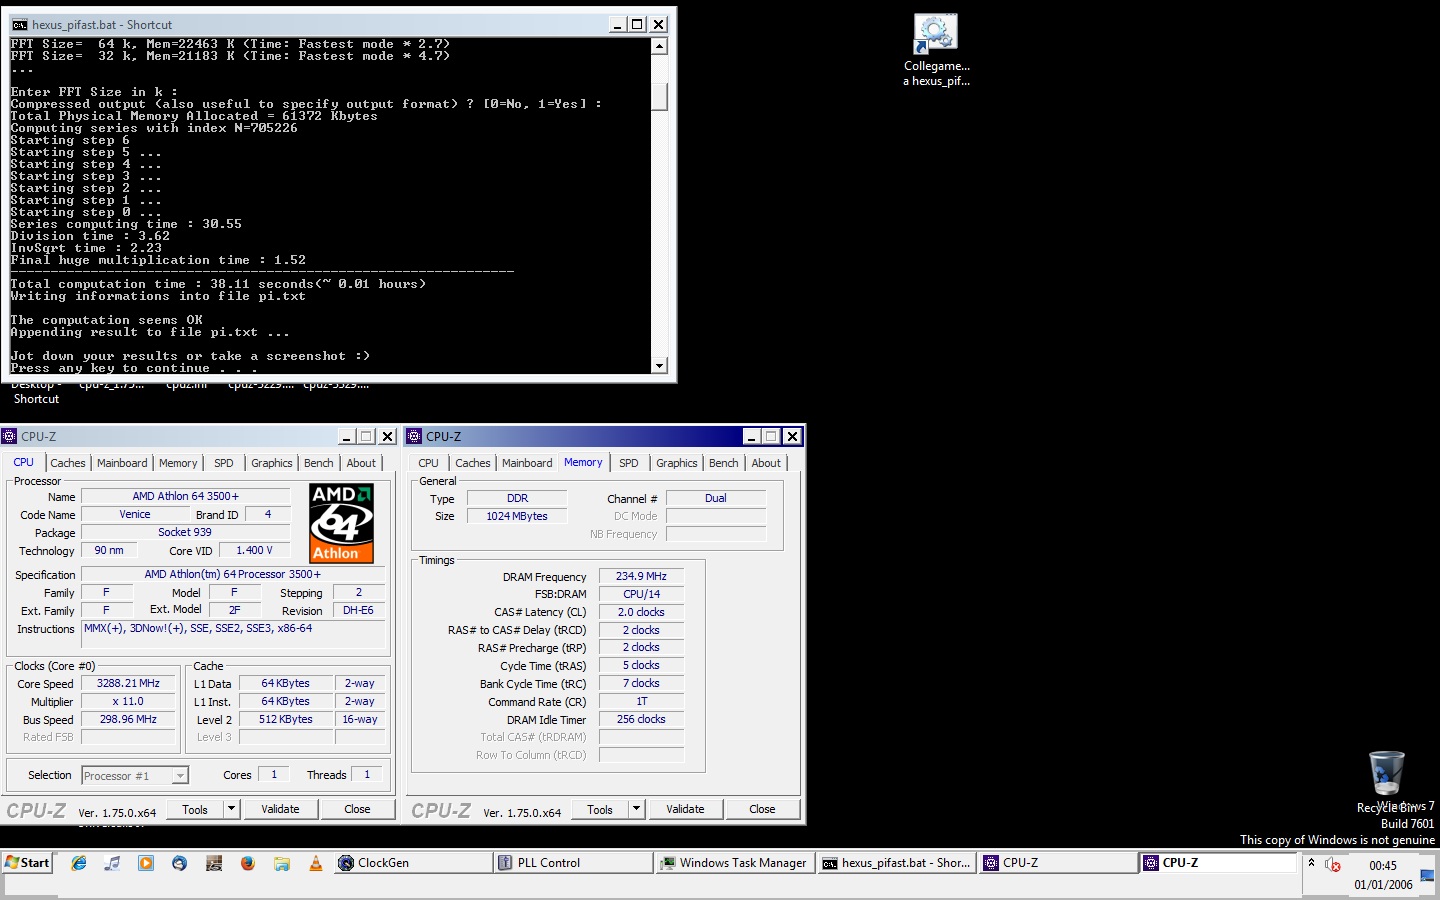This screenshot has width=1440, height=900.
Task: Open the SPD tab in left CPU-Z
Action: tap(224, 463)
